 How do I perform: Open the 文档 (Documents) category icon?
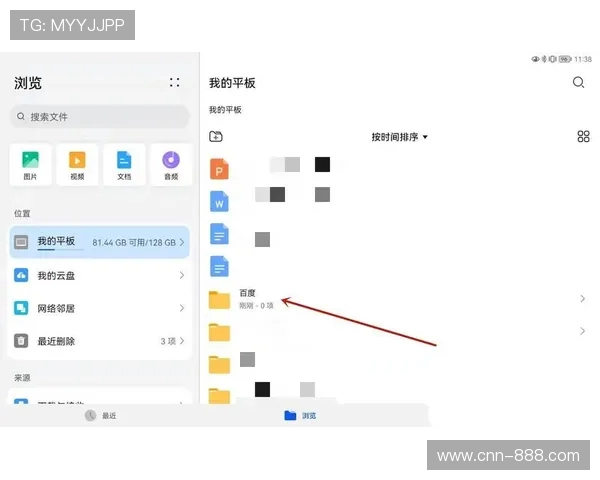coord(124,164)
